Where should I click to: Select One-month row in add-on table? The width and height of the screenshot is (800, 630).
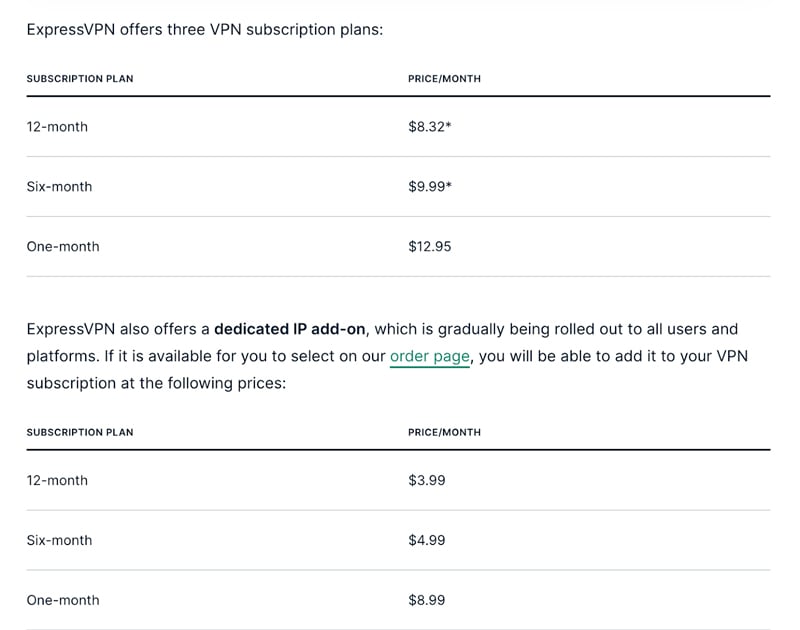(x=63, y=601)
